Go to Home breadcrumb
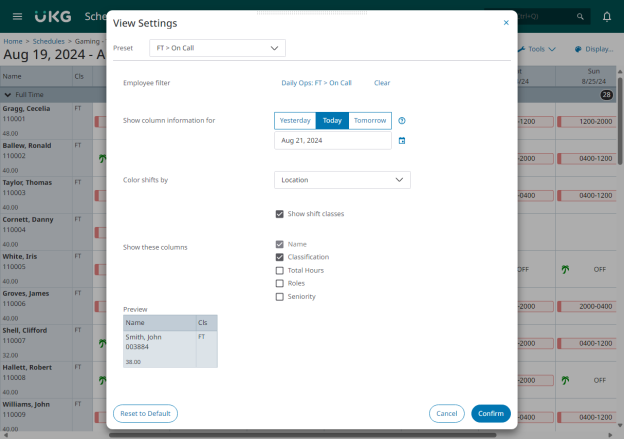Image resolution: width=624 pixels, height=439 pixels. point(13,41)
